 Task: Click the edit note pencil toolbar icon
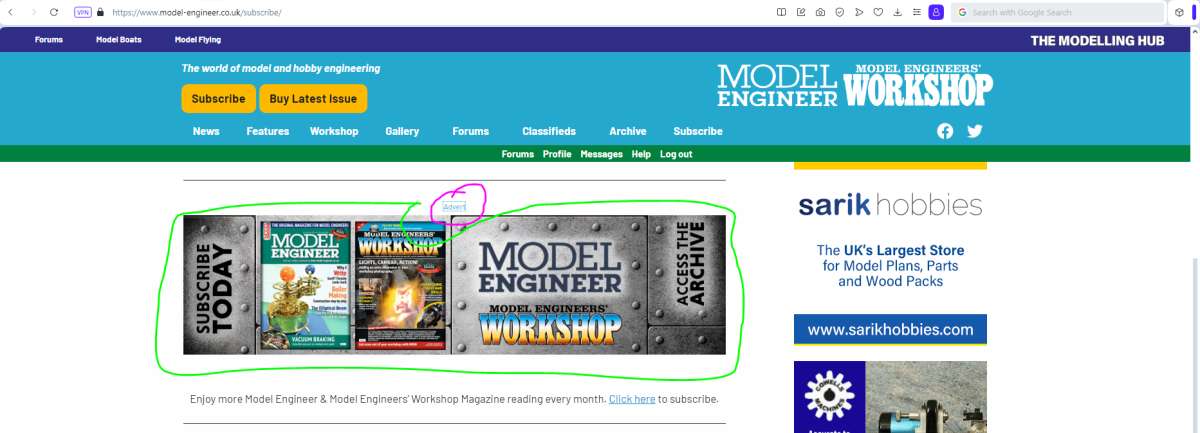tap(801, 12)
